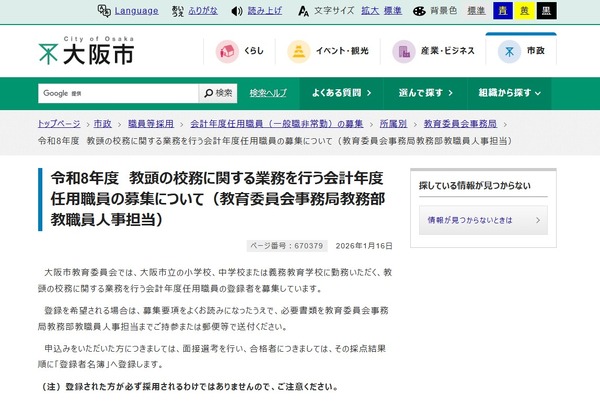Click sidebar heading 探している情報が見つからない
Screen dimensions: 600x407
click(x=475, y=186)
